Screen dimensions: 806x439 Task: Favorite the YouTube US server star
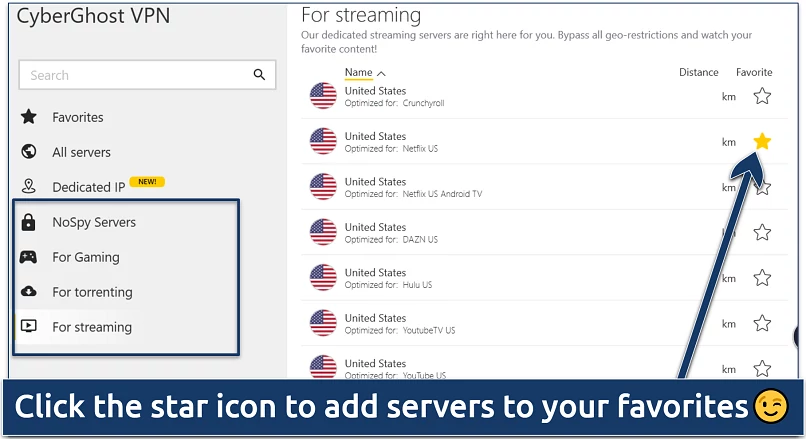click(x=762, y=368)
